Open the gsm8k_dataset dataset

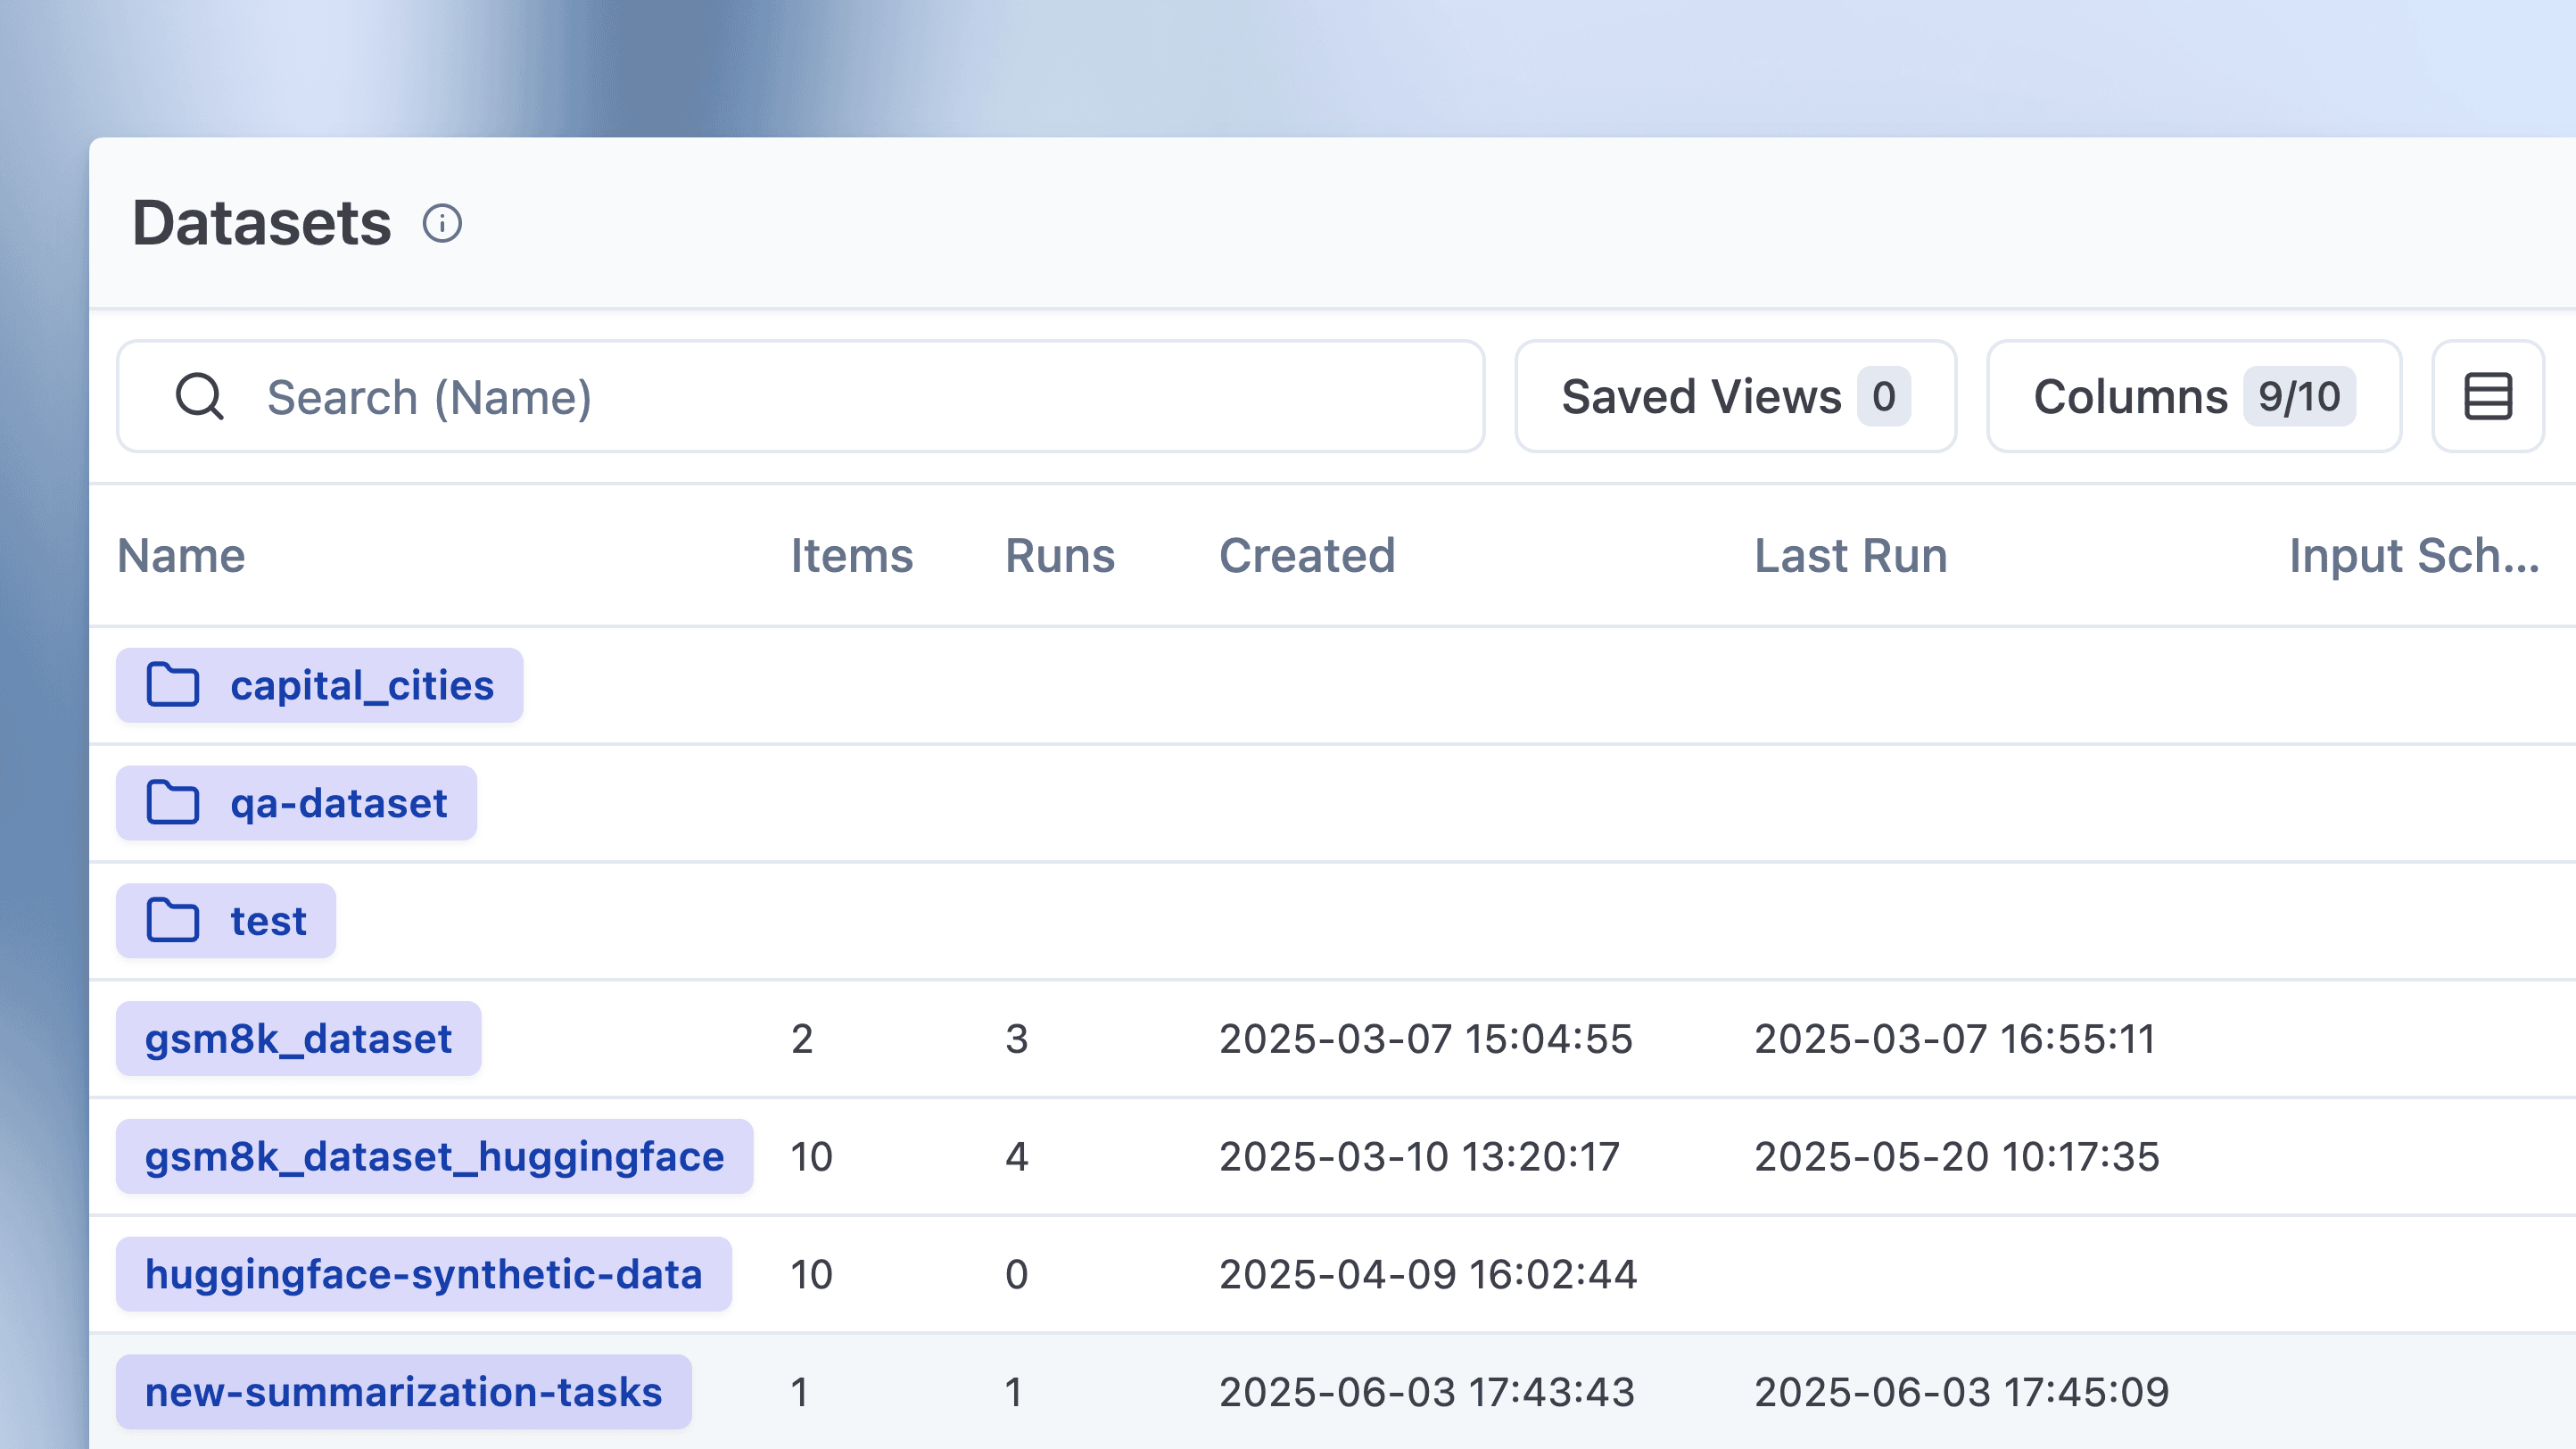point(297,1038)
